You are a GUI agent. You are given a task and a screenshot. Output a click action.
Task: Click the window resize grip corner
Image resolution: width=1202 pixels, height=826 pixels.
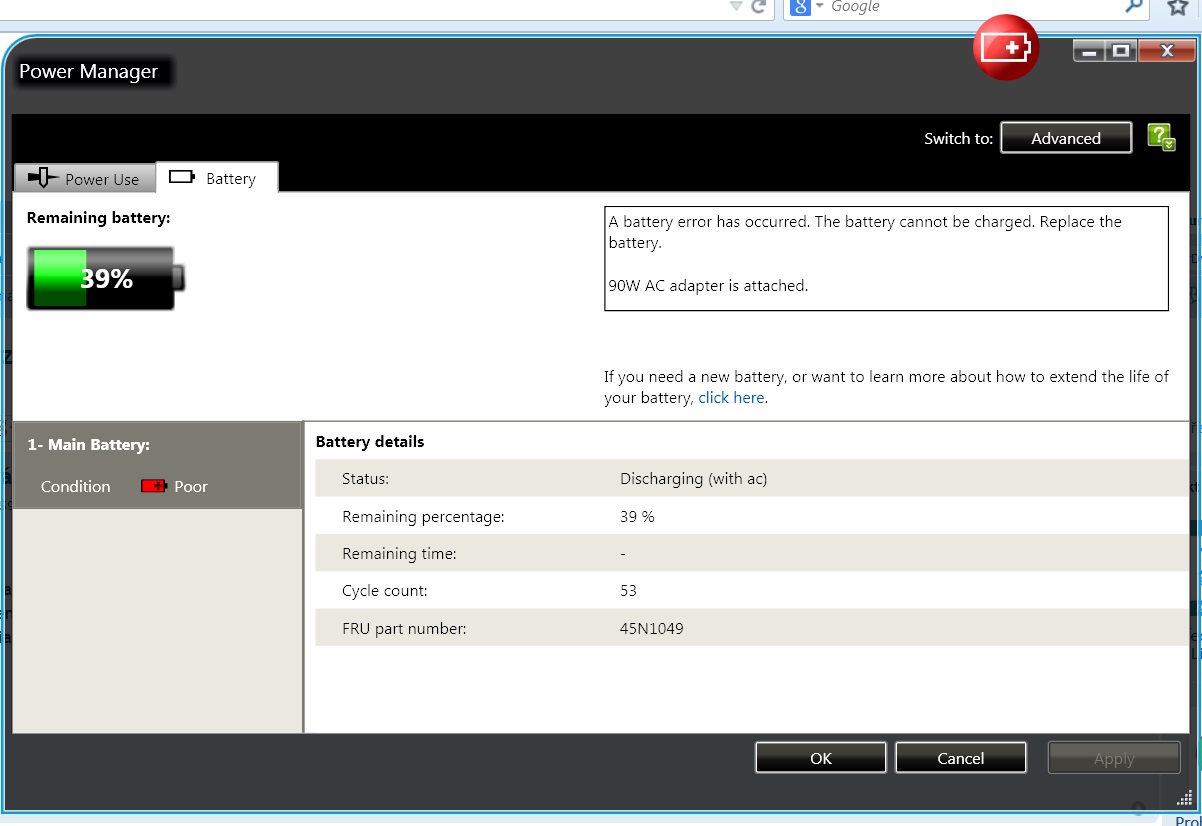tap(1185, 797)
